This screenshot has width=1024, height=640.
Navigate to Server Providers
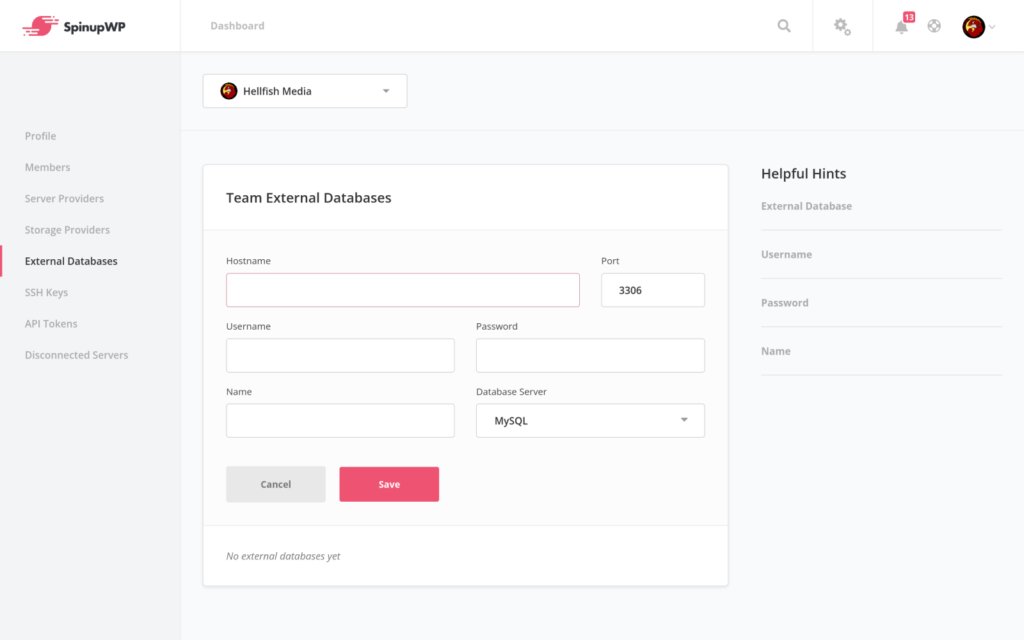64,199
